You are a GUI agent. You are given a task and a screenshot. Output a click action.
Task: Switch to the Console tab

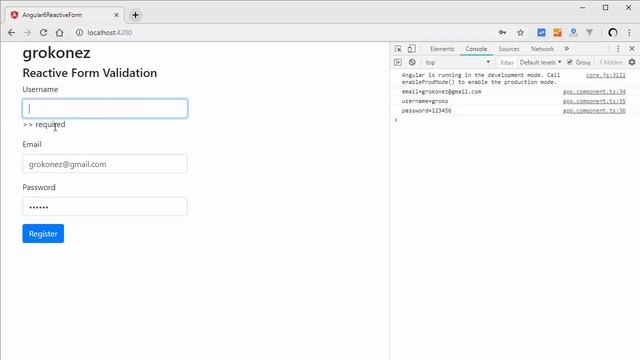[476, 49]
